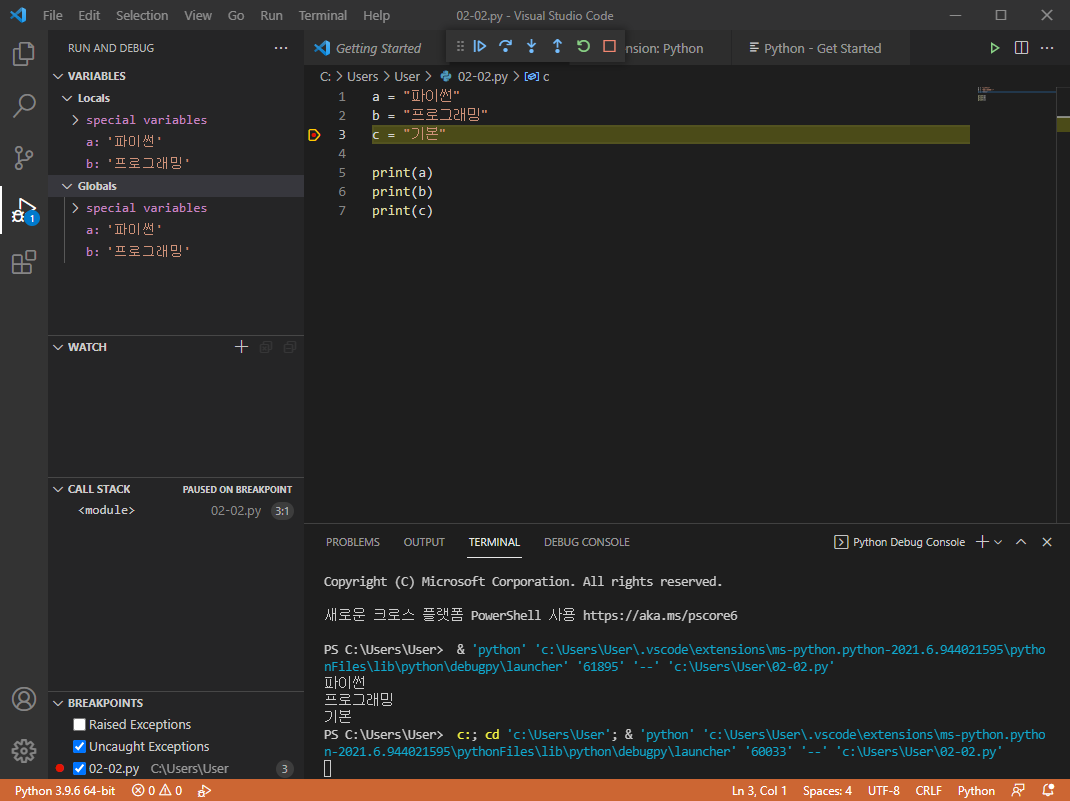The height and width of the screenshot is (801, 1070).
Task: Open editor More Actions ellipsis
Action: coord(1047,48)
